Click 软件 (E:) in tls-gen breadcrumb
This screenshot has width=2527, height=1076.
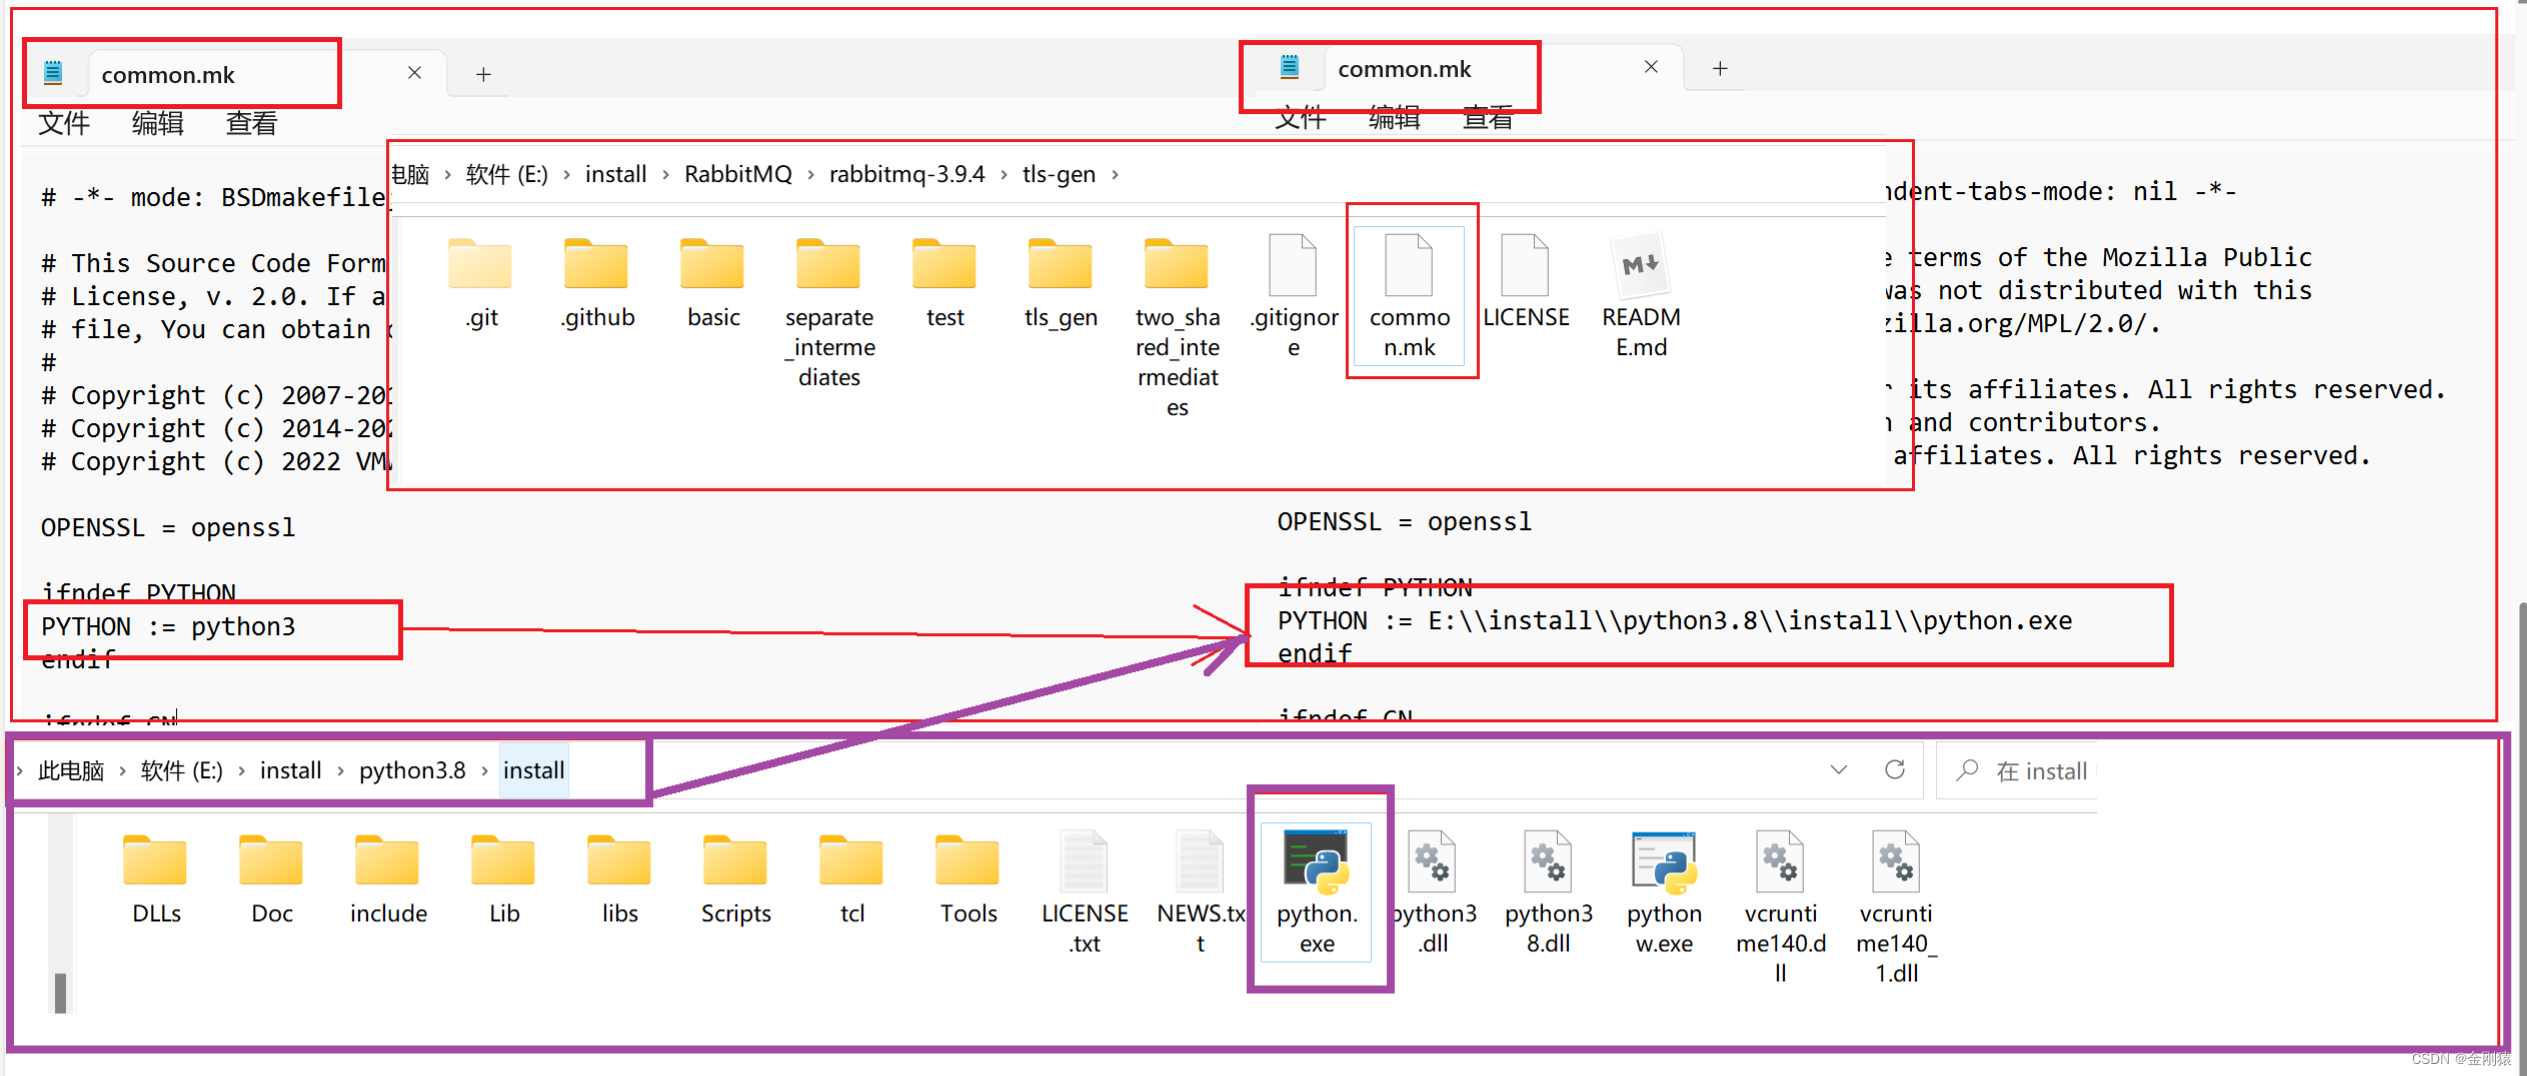(x=507, y=174)
